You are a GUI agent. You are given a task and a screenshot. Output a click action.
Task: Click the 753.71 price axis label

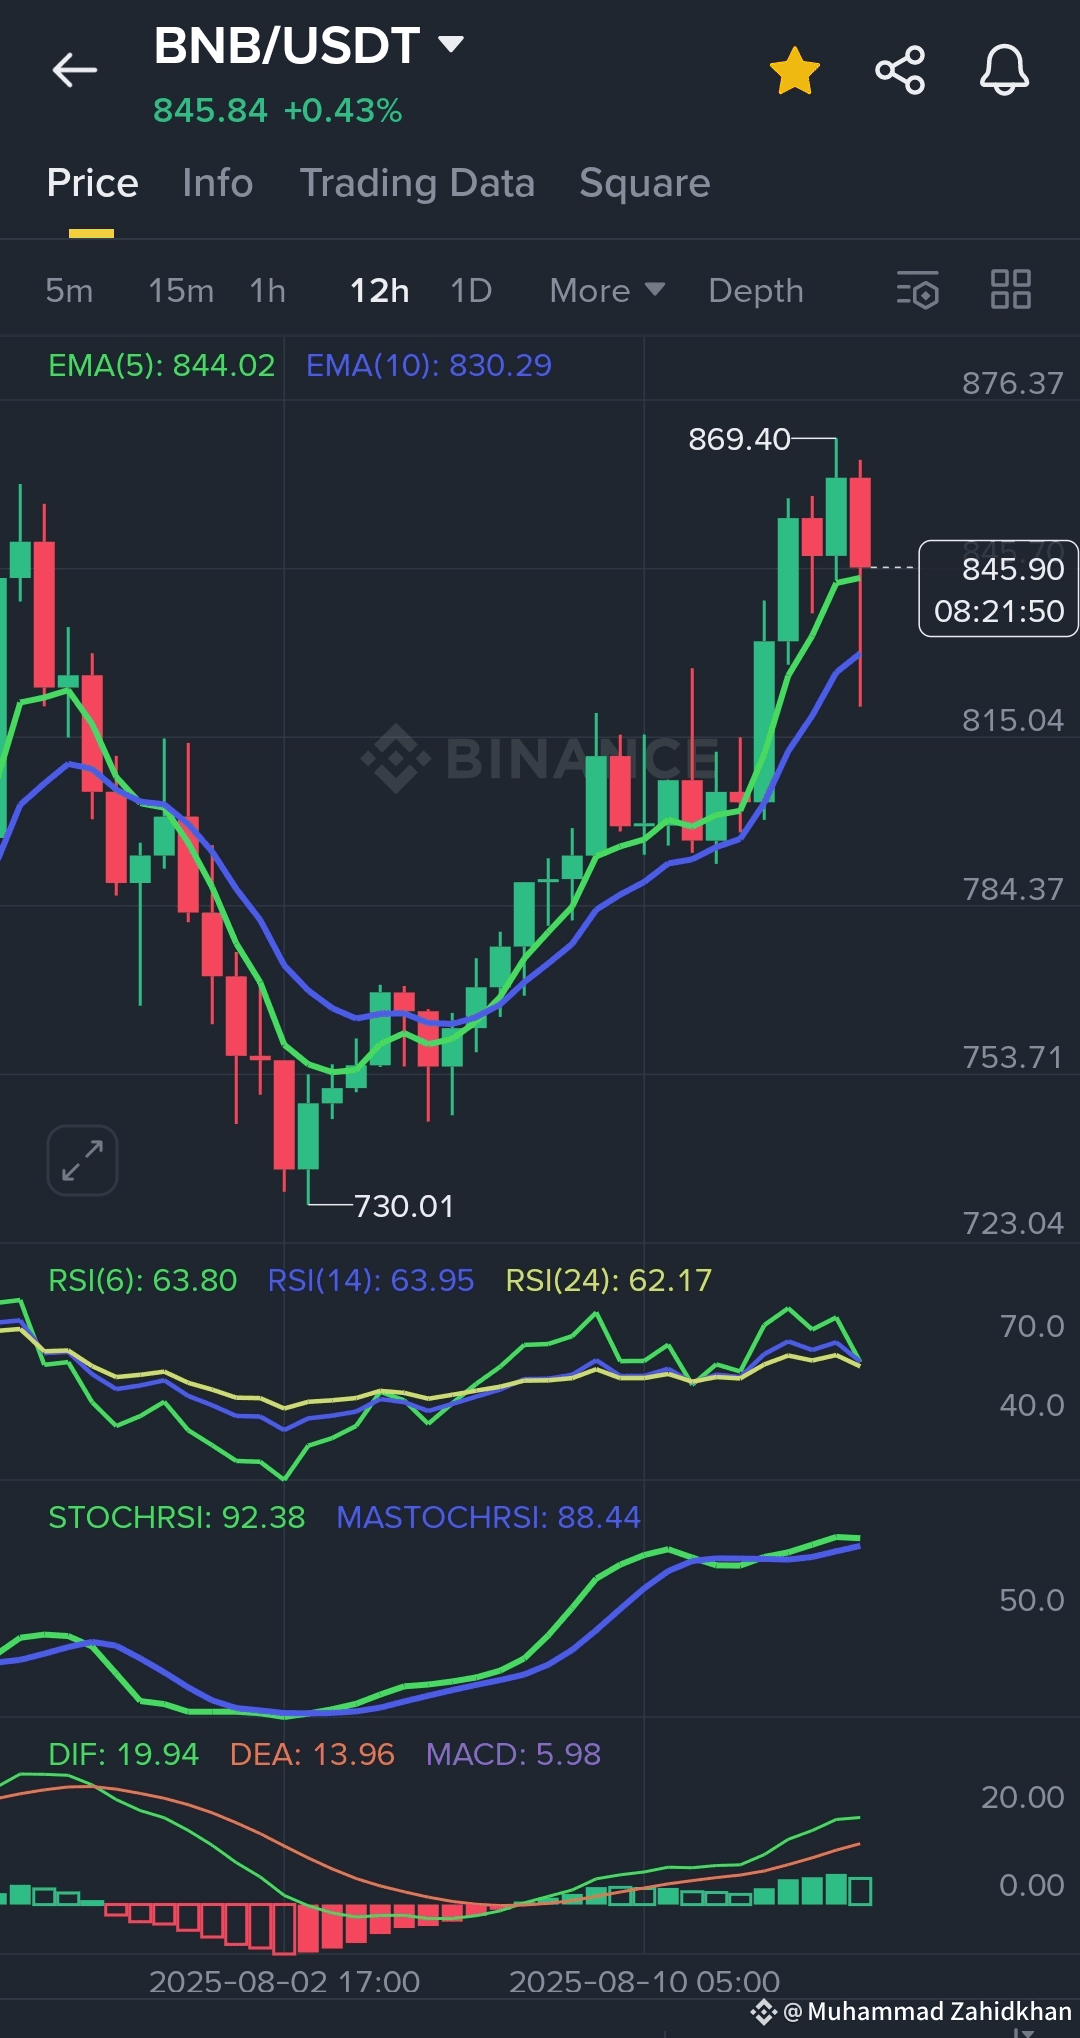coord(1012,1058)
